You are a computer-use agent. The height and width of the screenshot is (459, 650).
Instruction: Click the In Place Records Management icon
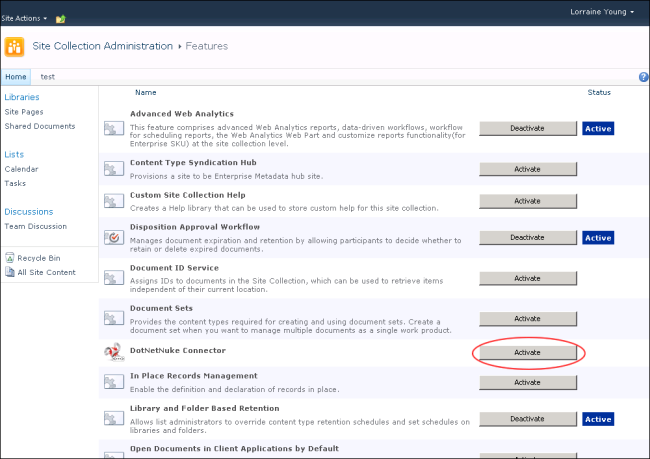pyautogui.click(x=114, y=382)
